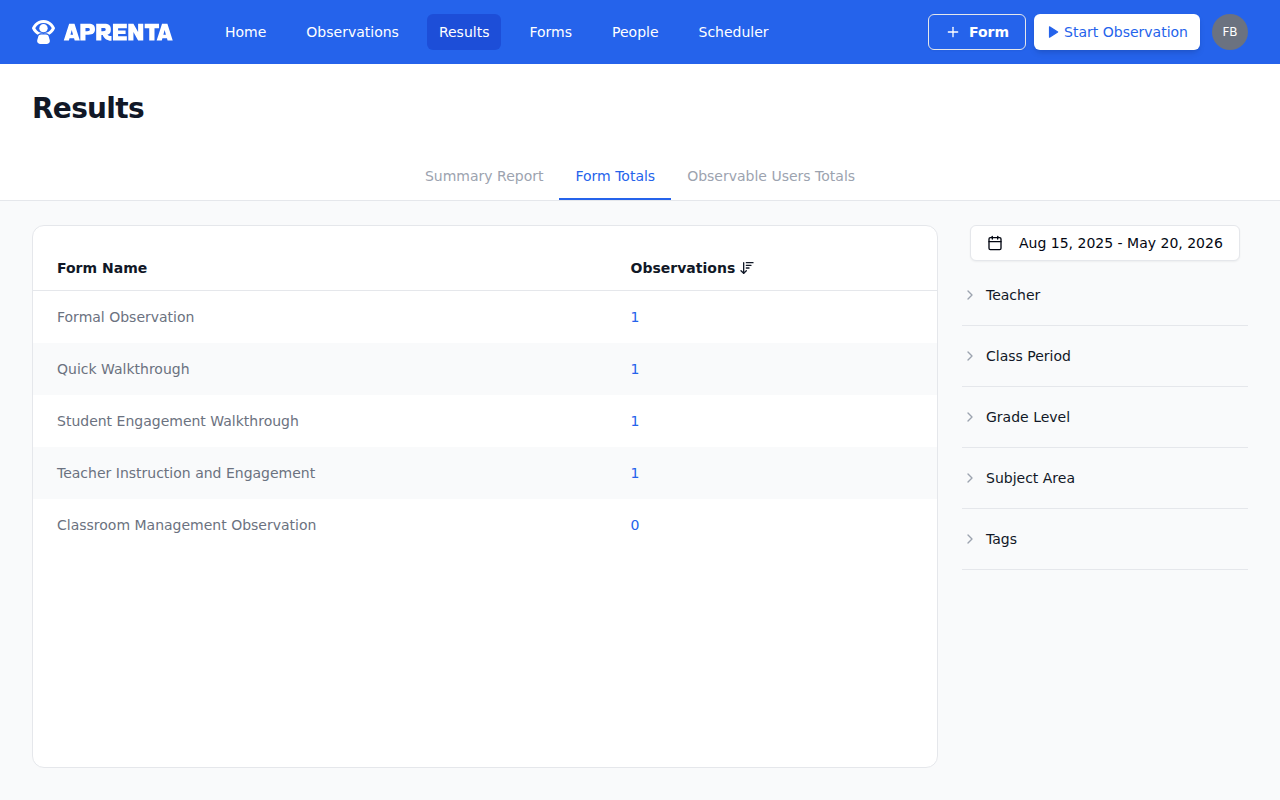The width and height of the screenshot is (1280, 800).
Task: Sort the table by Form Name header
Action: coord(102,267)
